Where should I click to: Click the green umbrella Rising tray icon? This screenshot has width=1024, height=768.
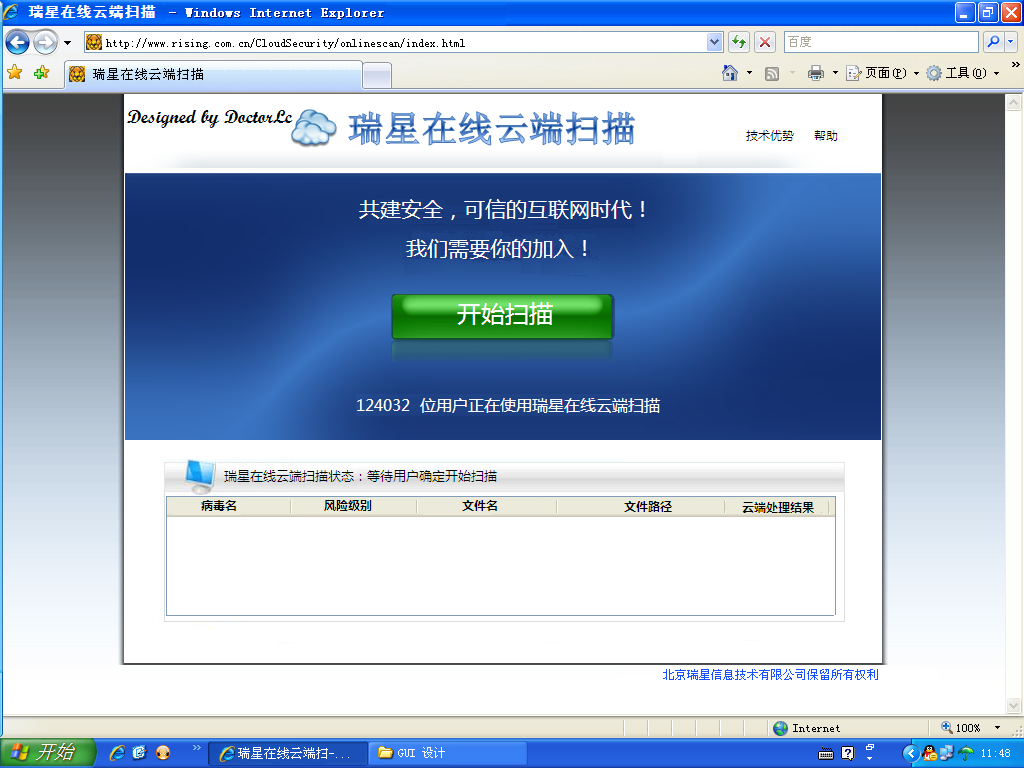[965, 754]
